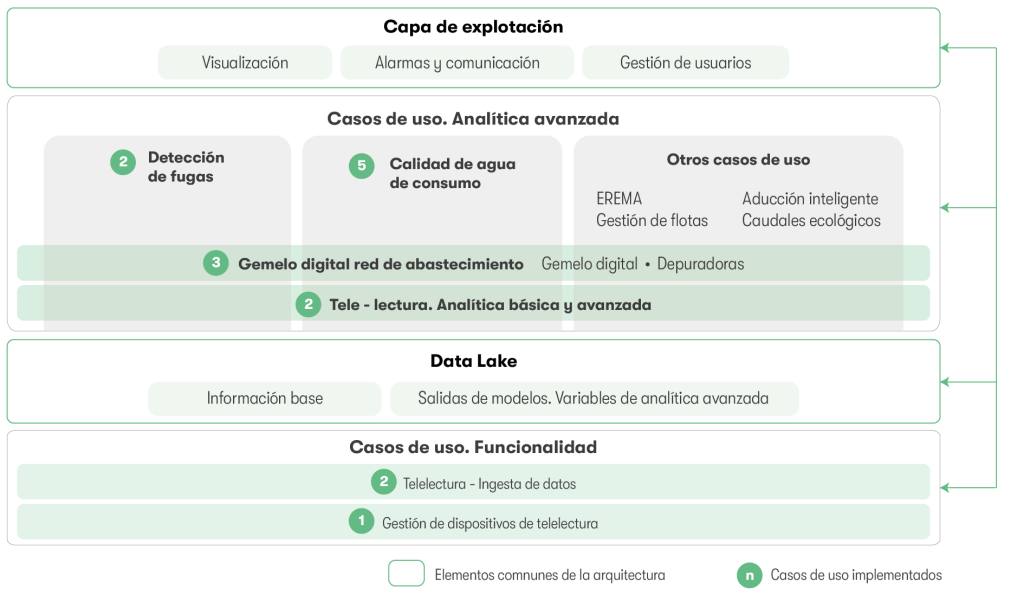Select Gestión de flotas text
1024x595 pixels.
pyautogui.click(x=652, y=221)
